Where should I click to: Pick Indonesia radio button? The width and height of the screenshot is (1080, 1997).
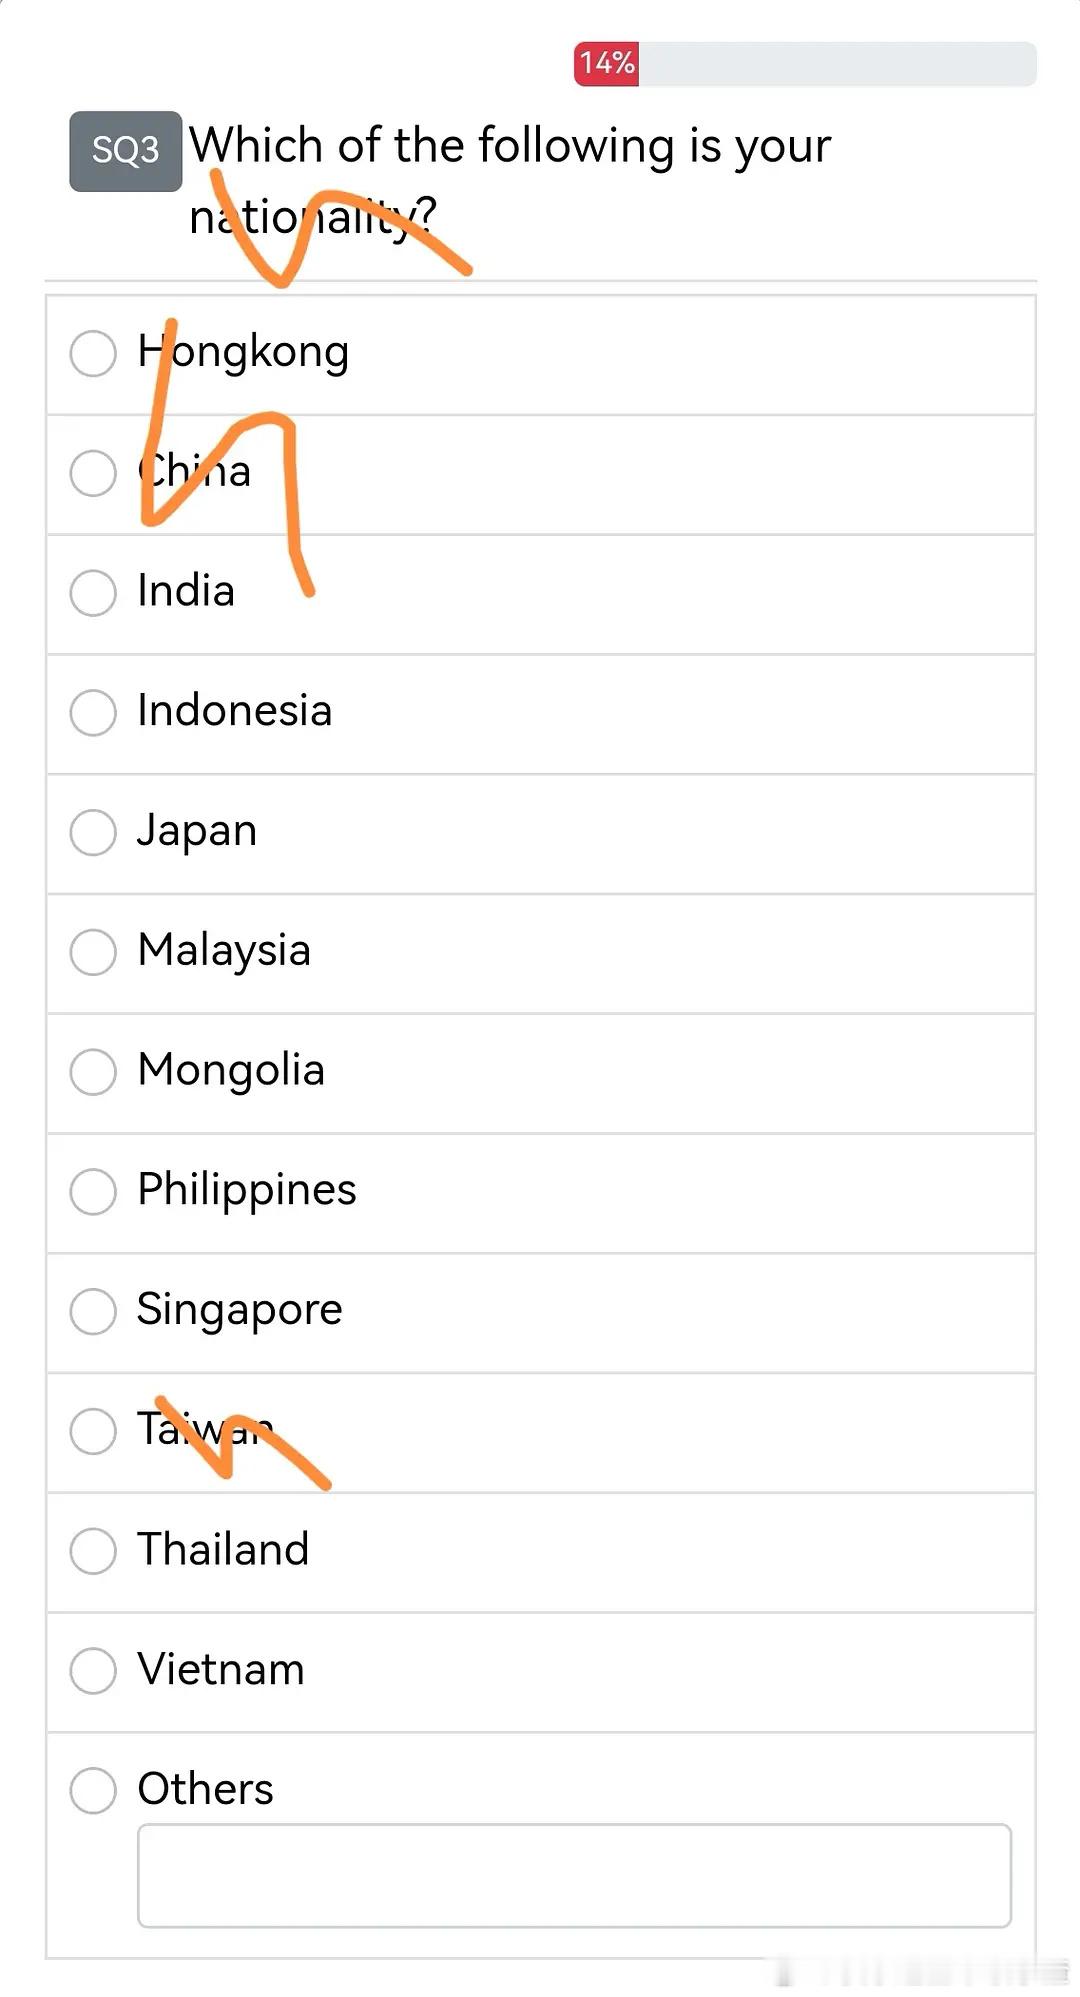[93, 712]
